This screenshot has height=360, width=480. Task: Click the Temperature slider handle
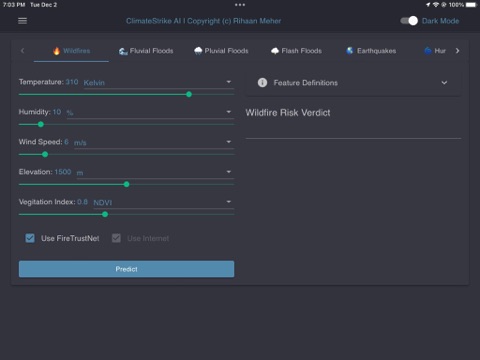pos(189,94)
